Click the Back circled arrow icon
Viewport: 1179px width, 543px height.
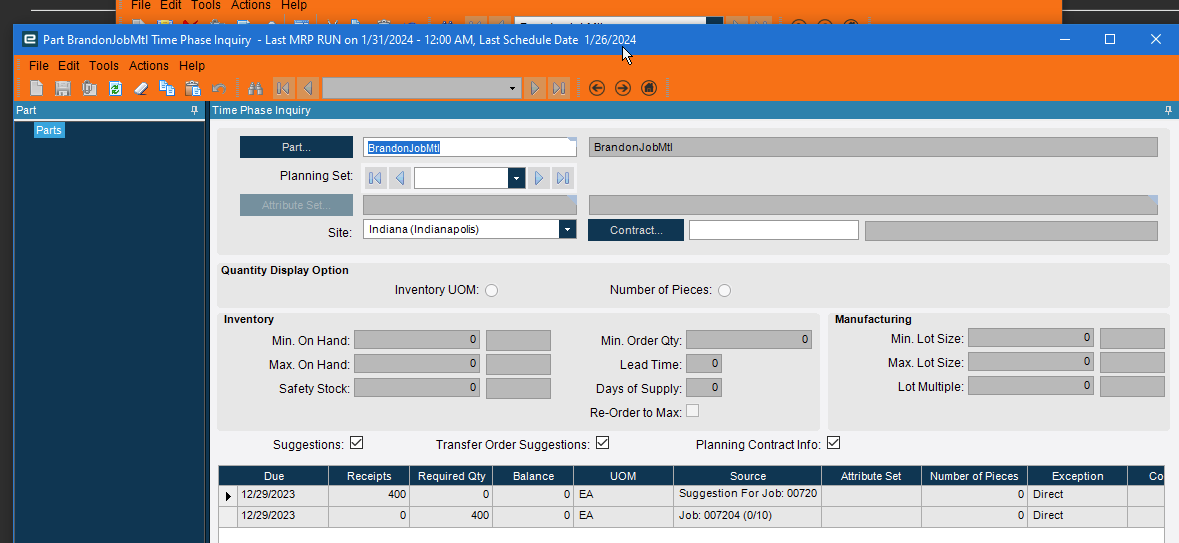597,88
